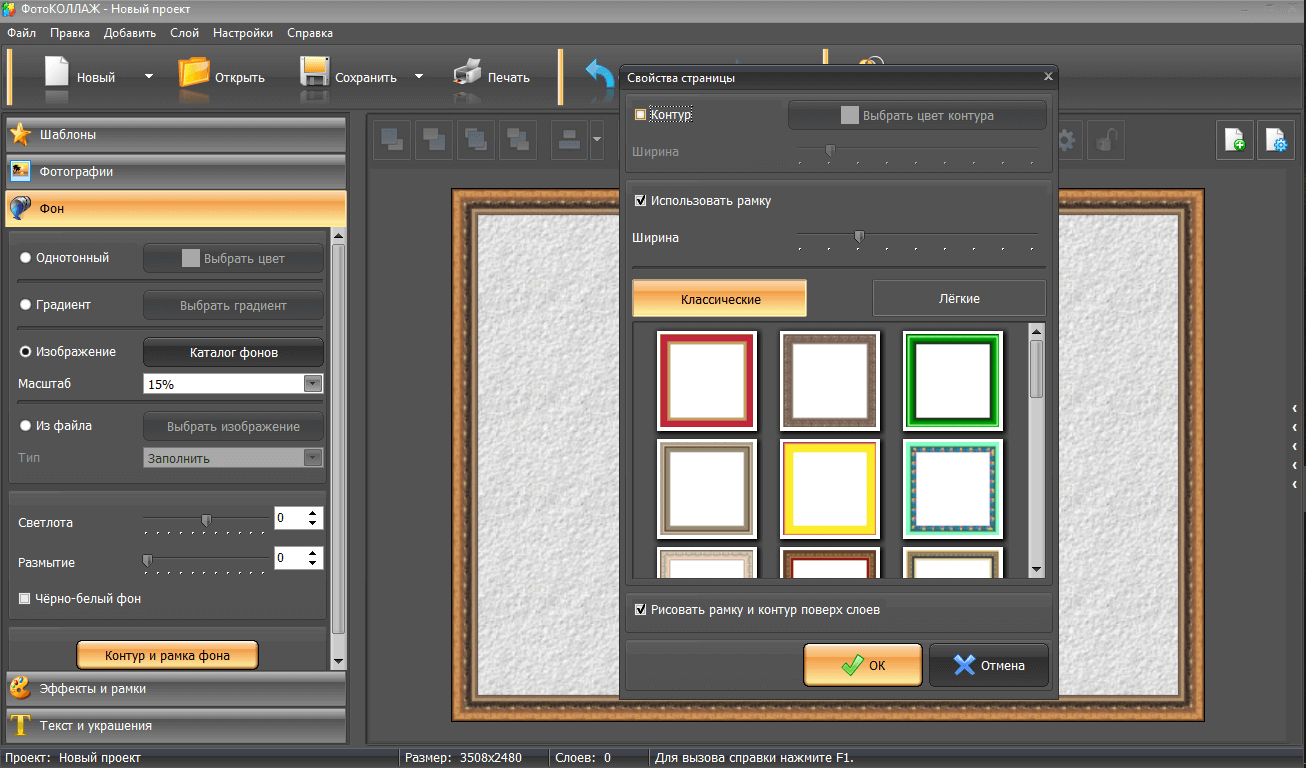Select the Изображение background option

(25, 352)
